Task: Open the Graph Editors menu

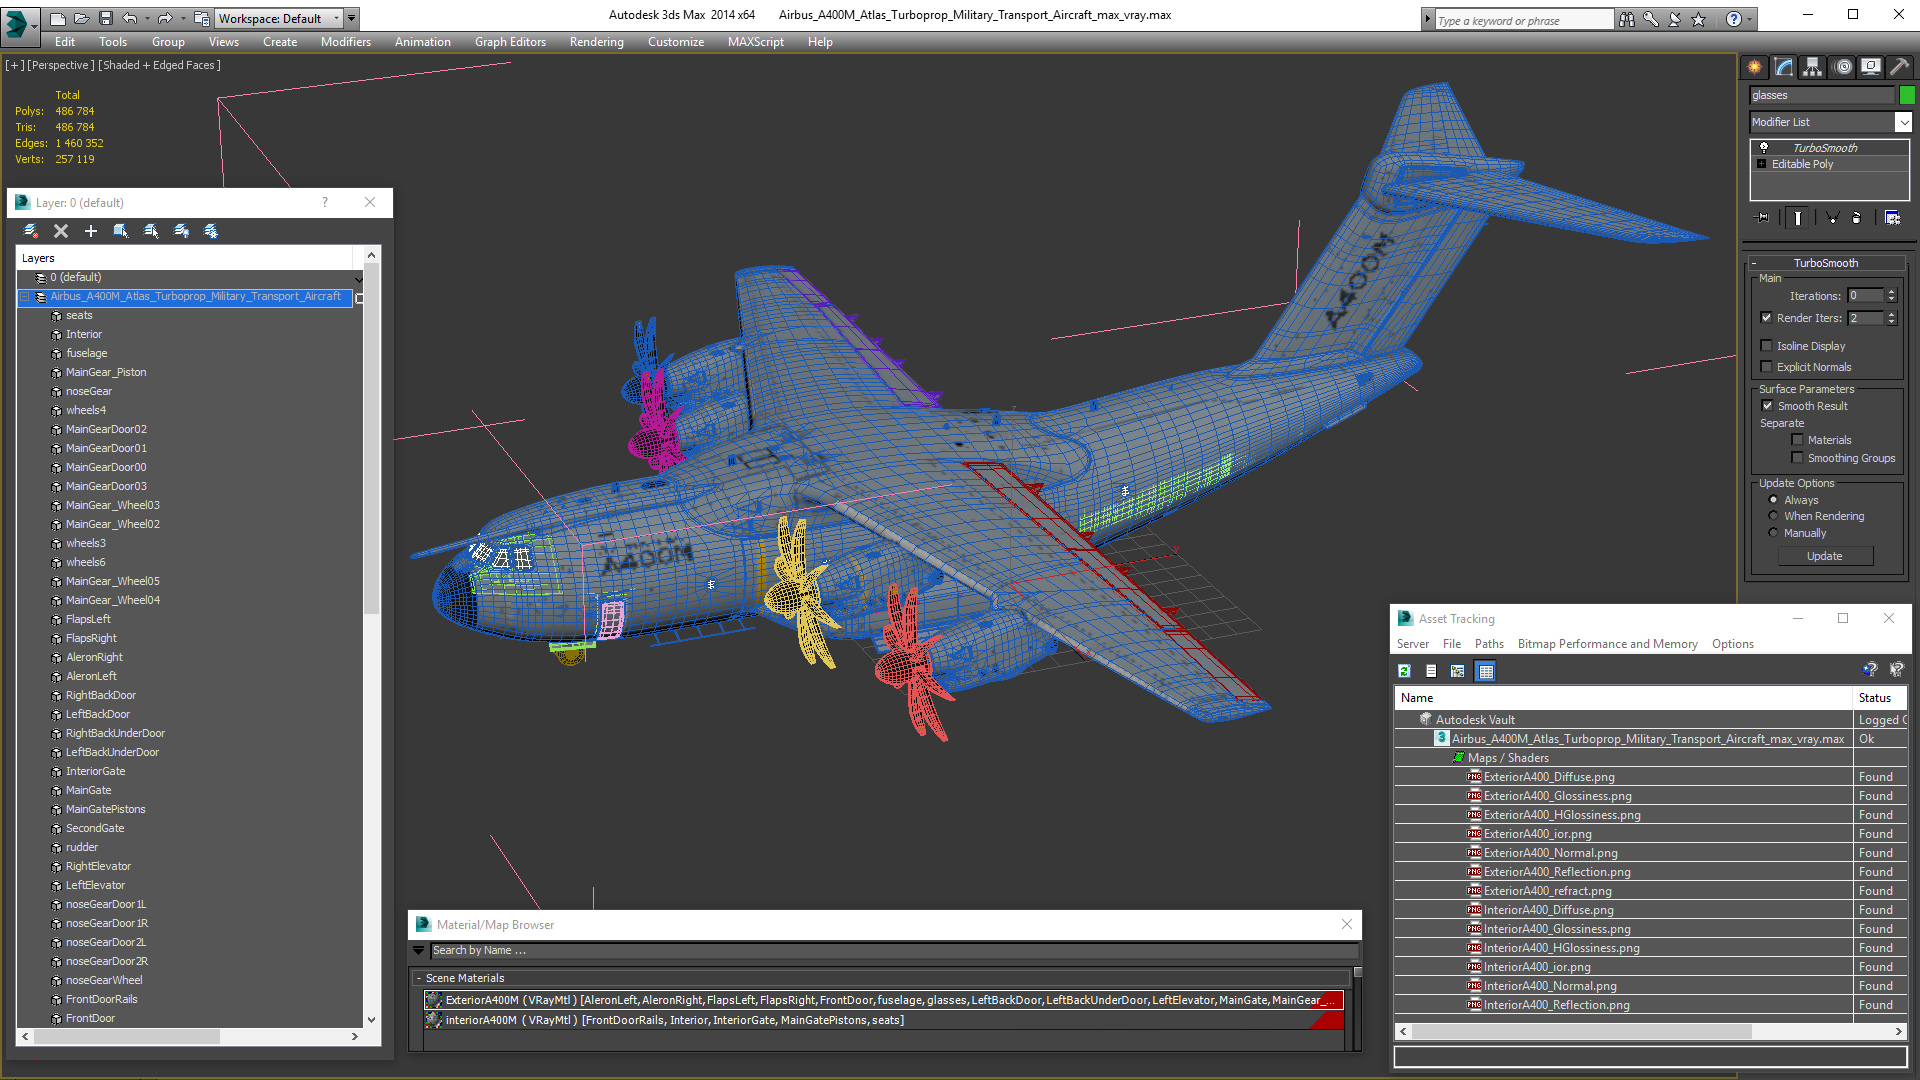Action: point(510,42)
